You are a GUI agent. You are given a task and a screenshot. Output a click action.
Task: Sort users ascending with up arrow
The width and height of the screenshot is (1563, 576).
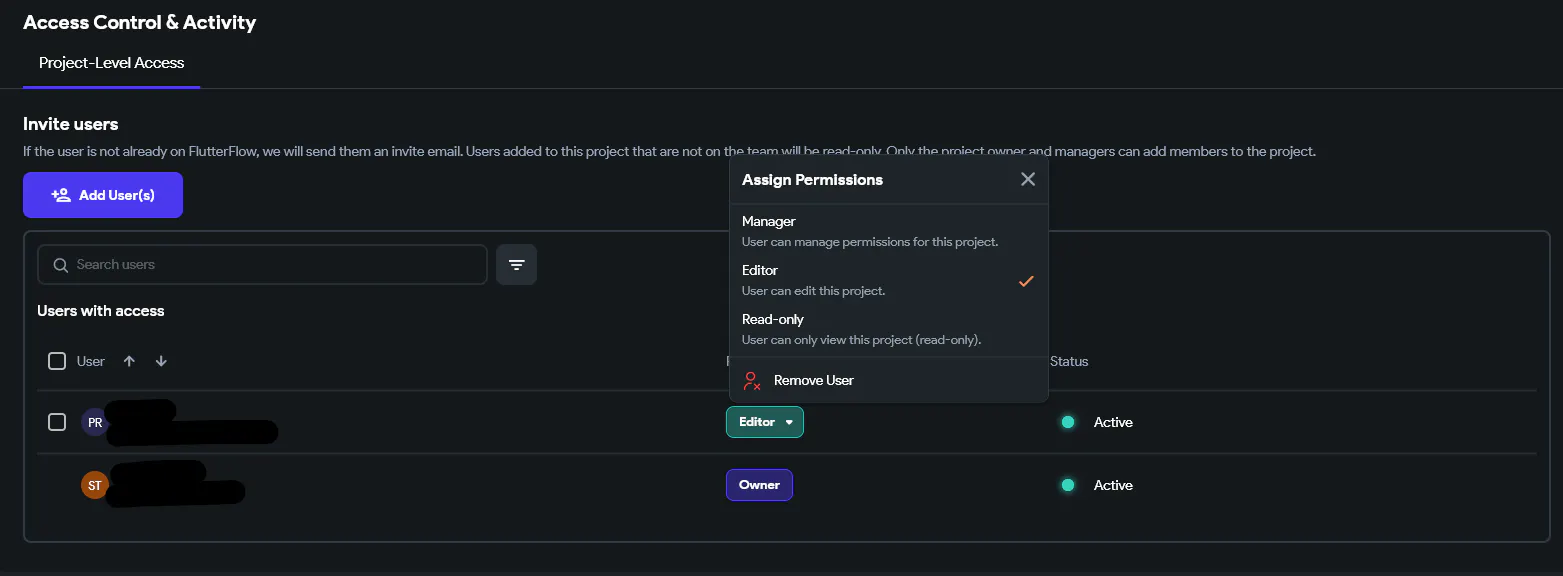point(129,361)
